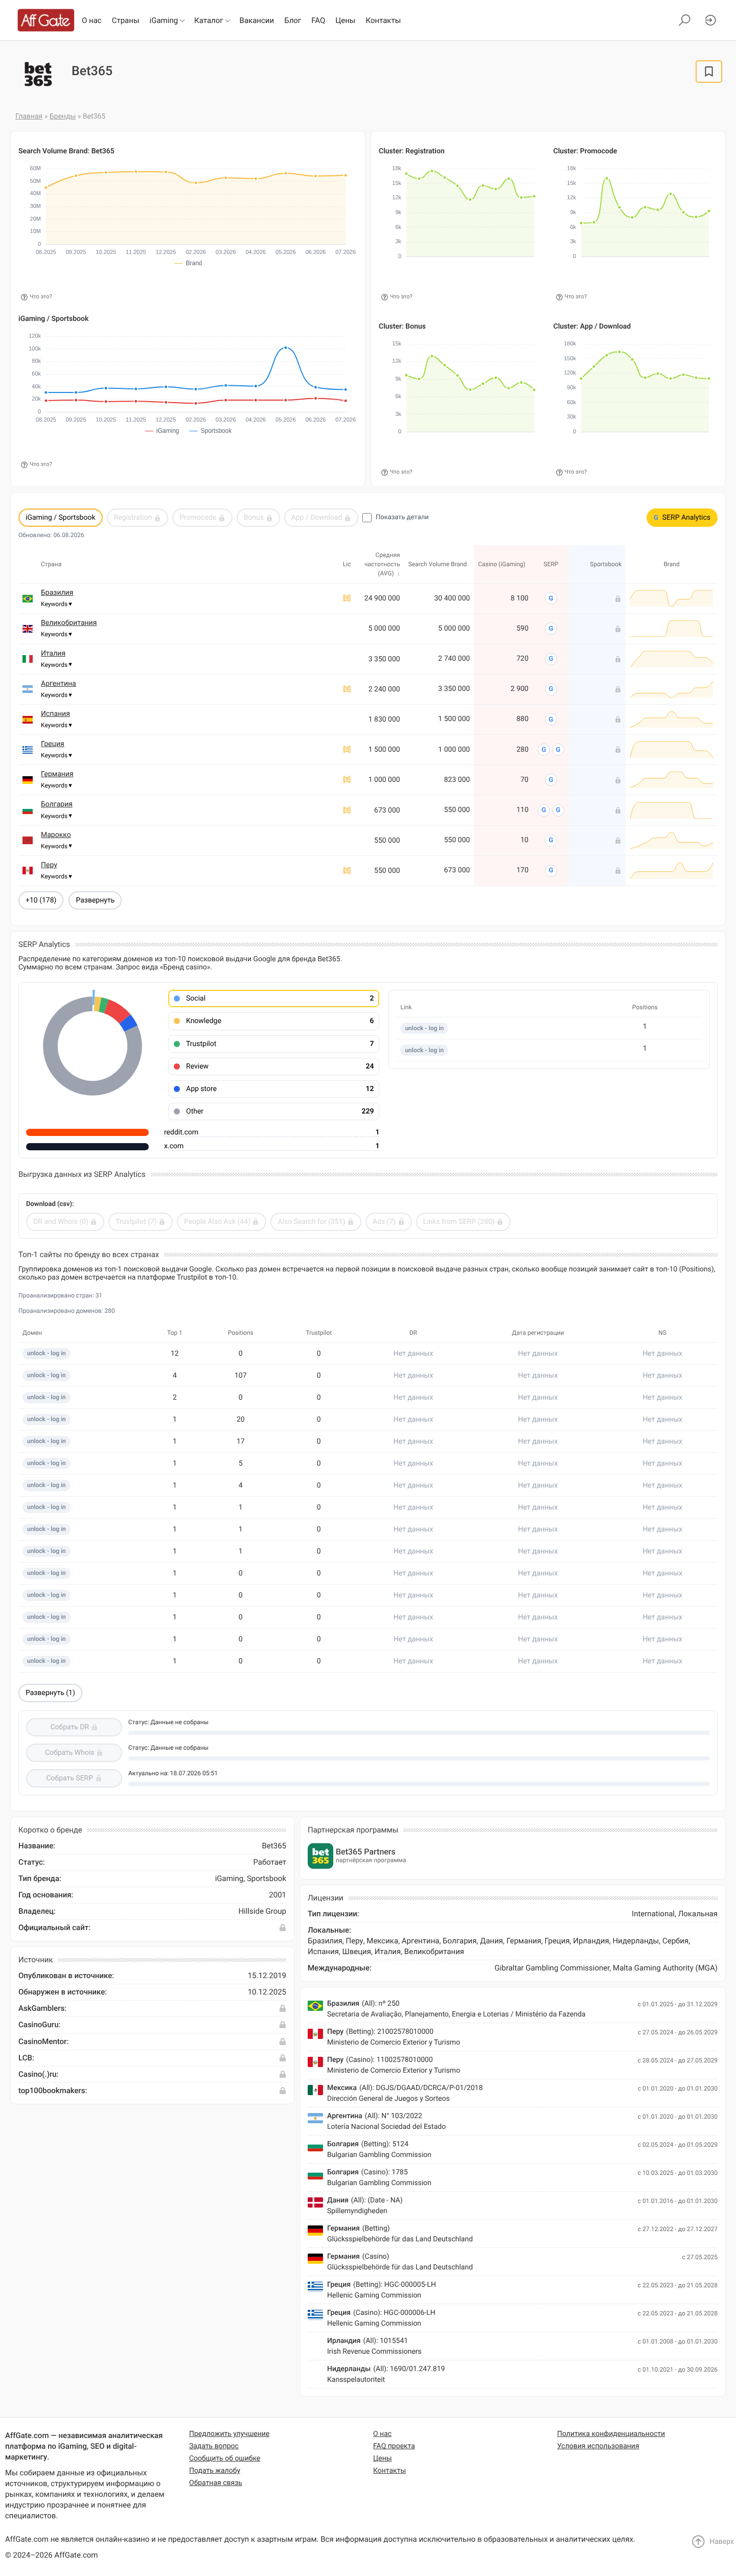This screenshot has height=2576, width=736.
Task: Click Sportsbook lock icon in Italy row
Action: coord(617,659)
